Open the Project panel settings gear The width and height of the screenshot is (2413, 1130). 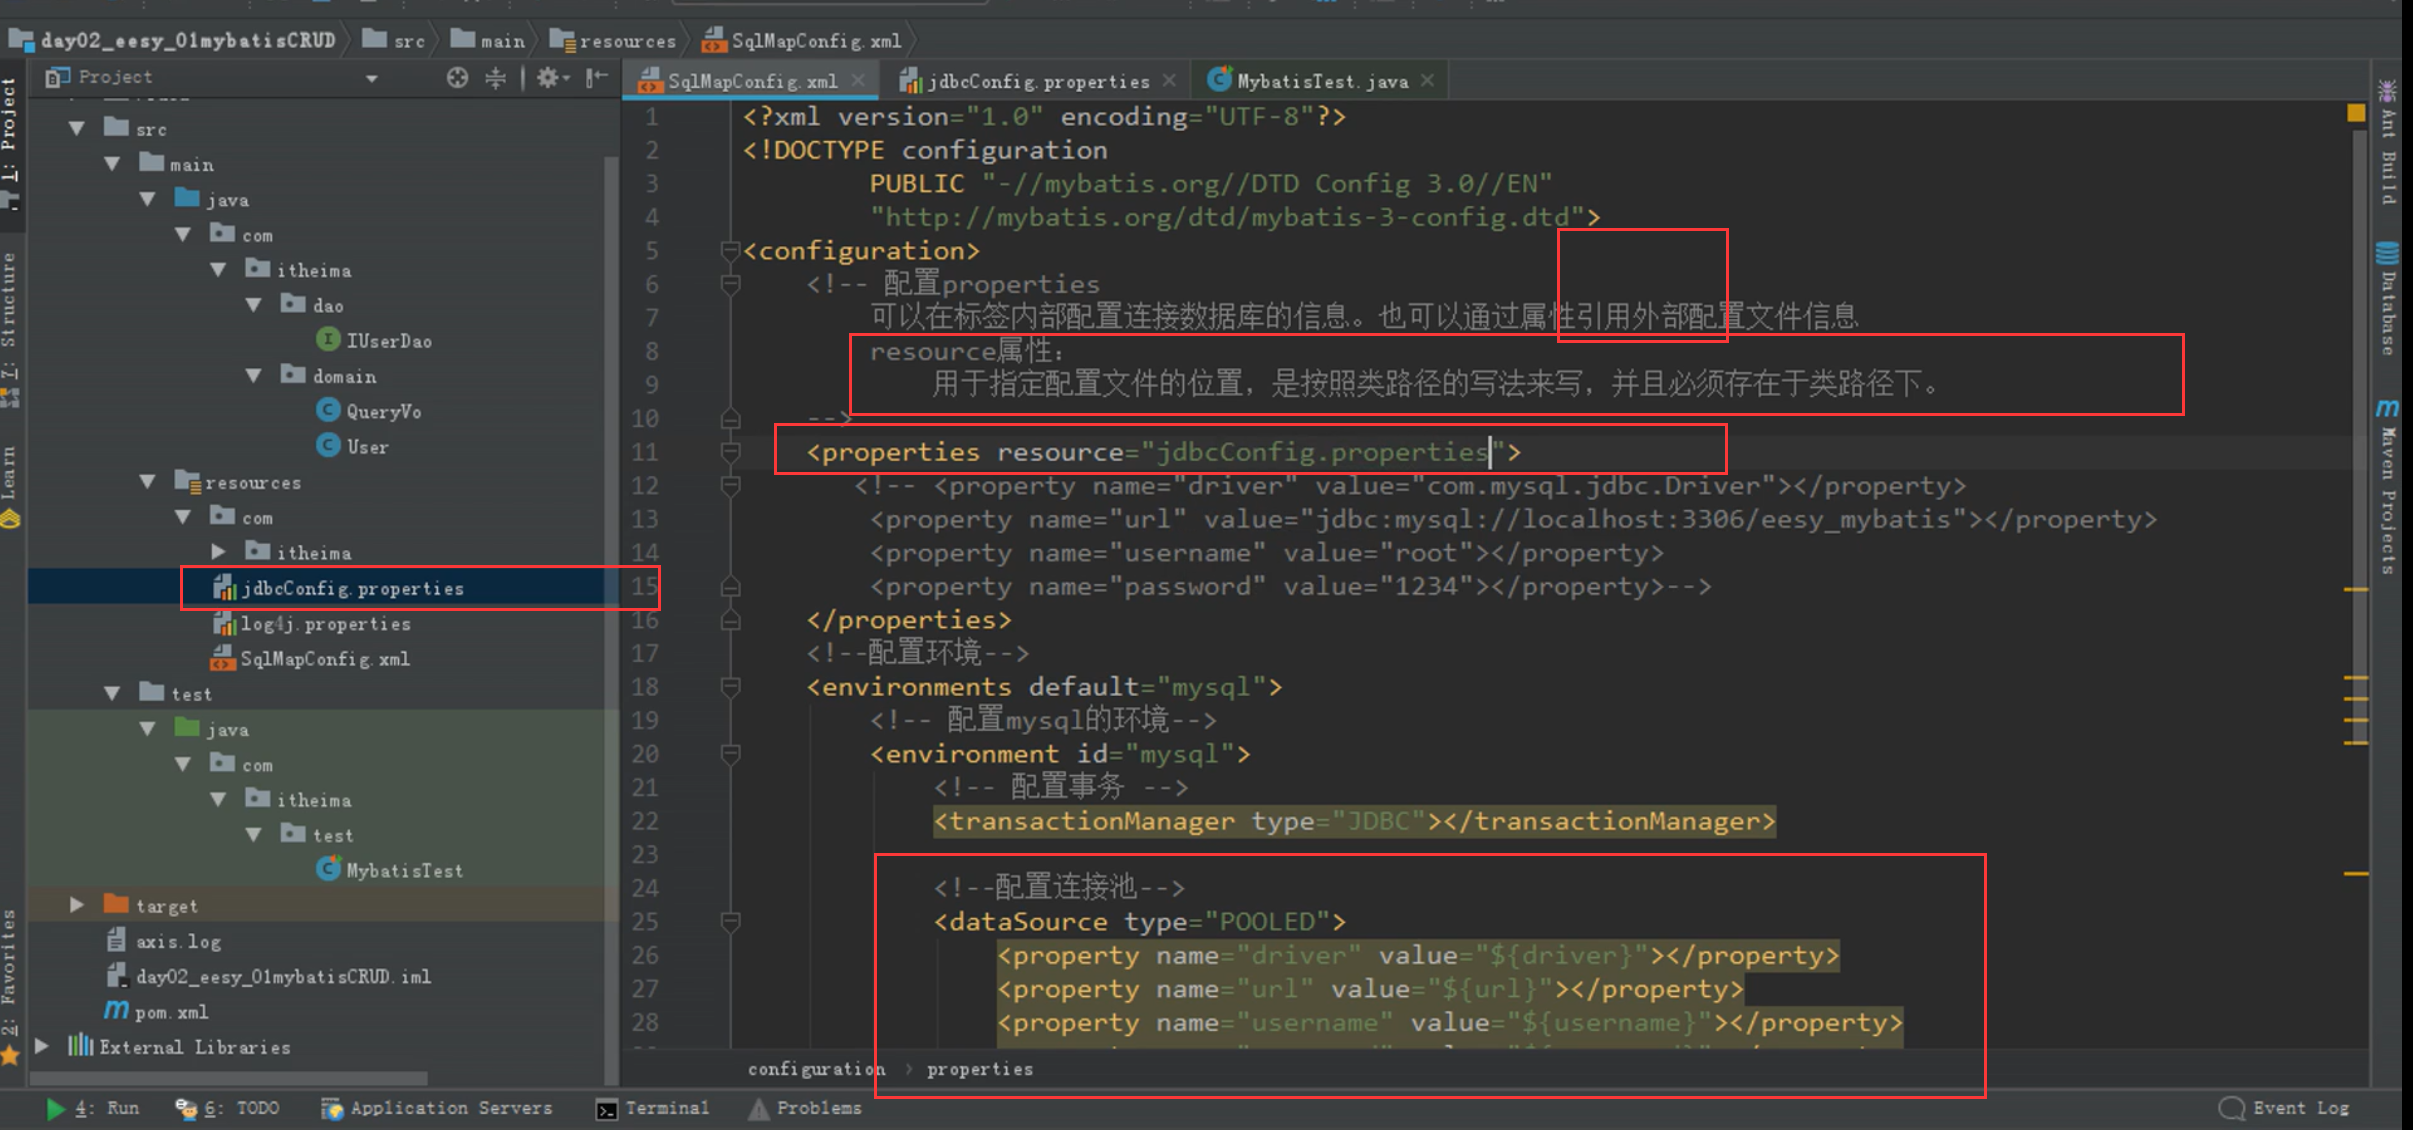click(x=549, y=78)
